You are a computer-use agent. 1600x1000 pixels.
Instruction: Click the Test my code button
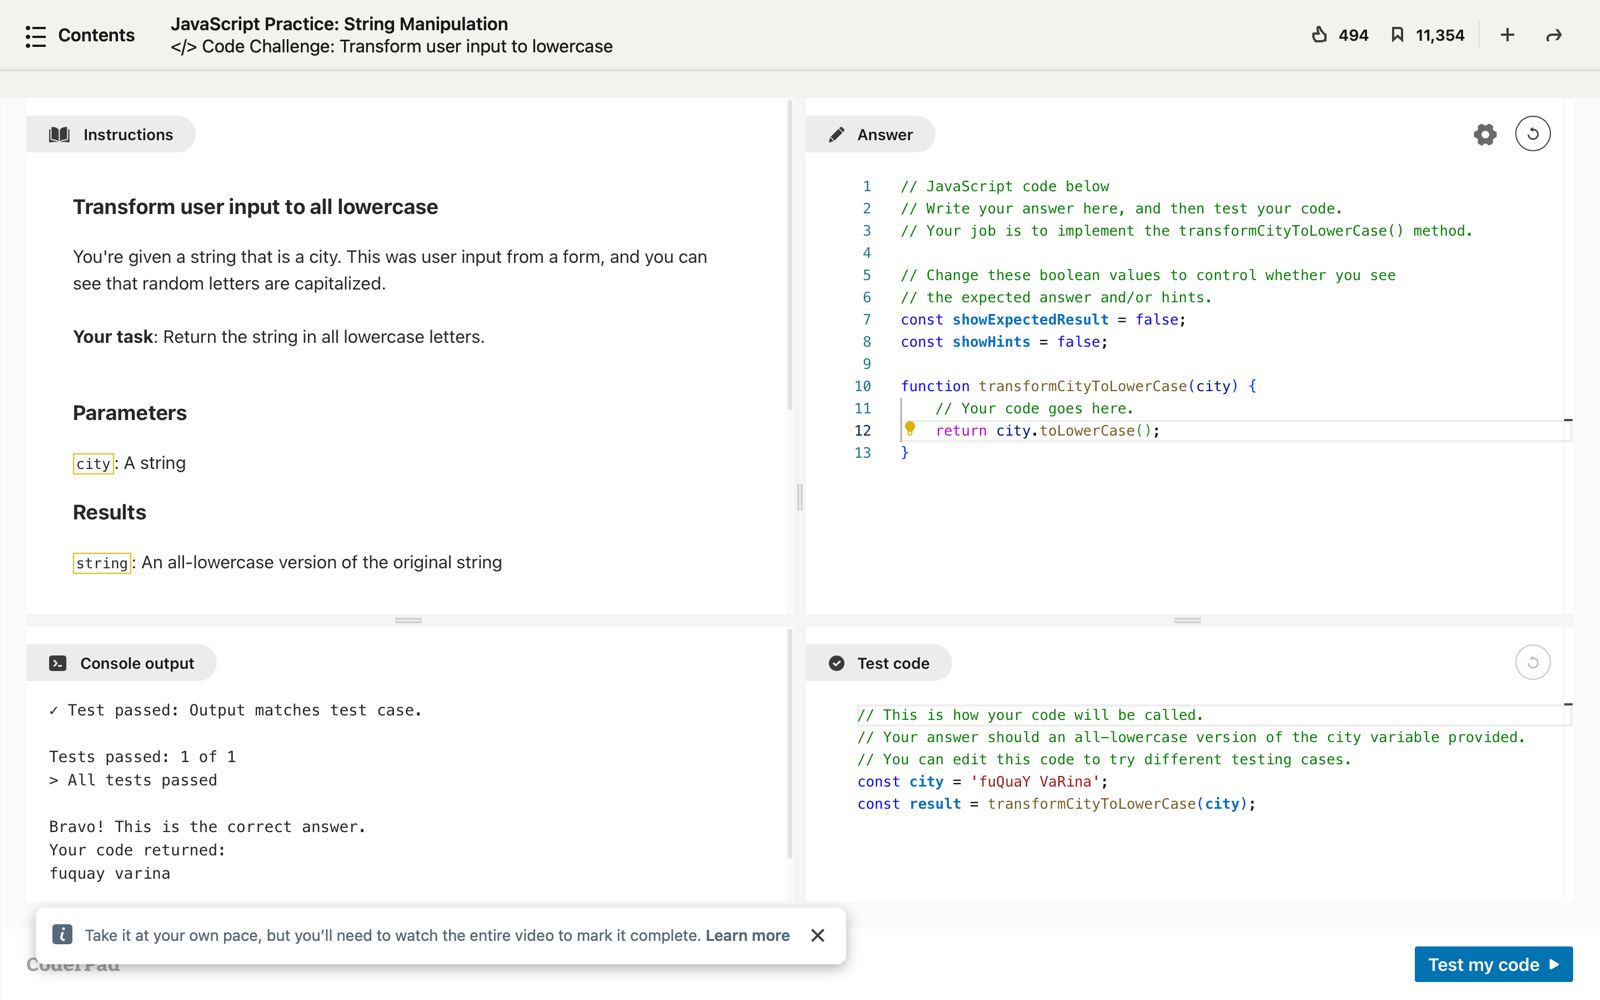[1493, 965]
